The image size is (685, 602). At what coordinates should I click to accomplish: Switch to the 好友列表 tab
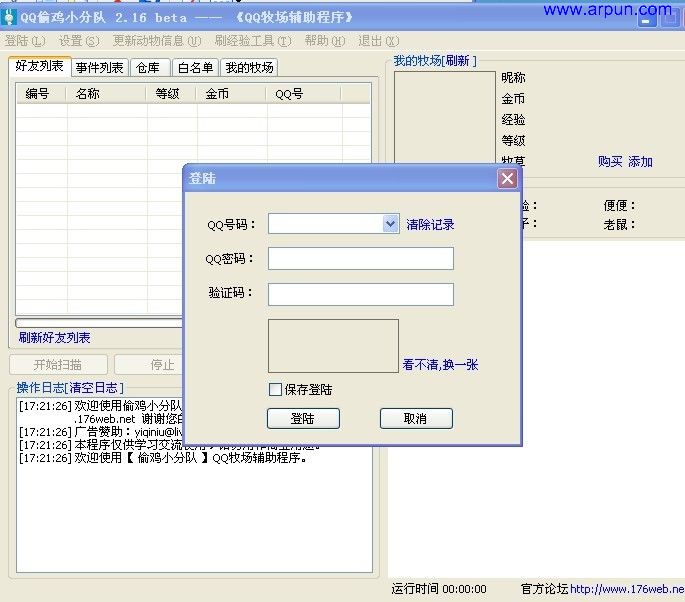[39, 66]
